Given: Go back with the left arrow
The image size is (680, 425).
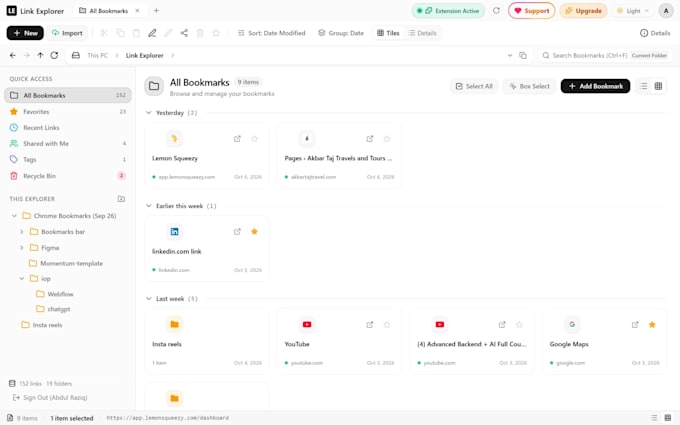Looking at the screenshot, I should (x=13, y=56).
